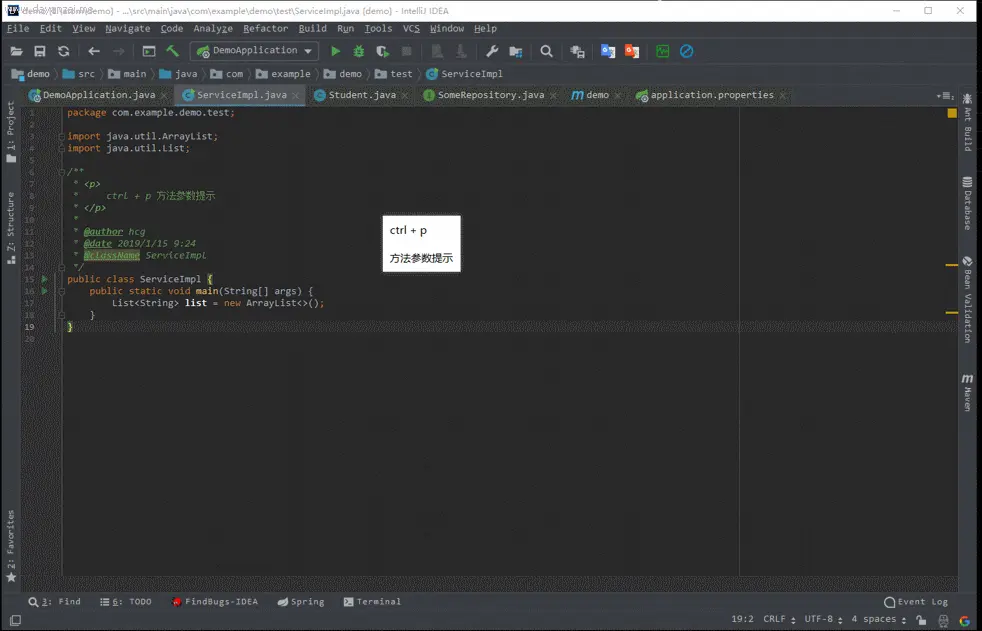Viewport: 982px width, 631px height.
Task: Click the Run with Coverage icon
Action: (x=383, y=51)
